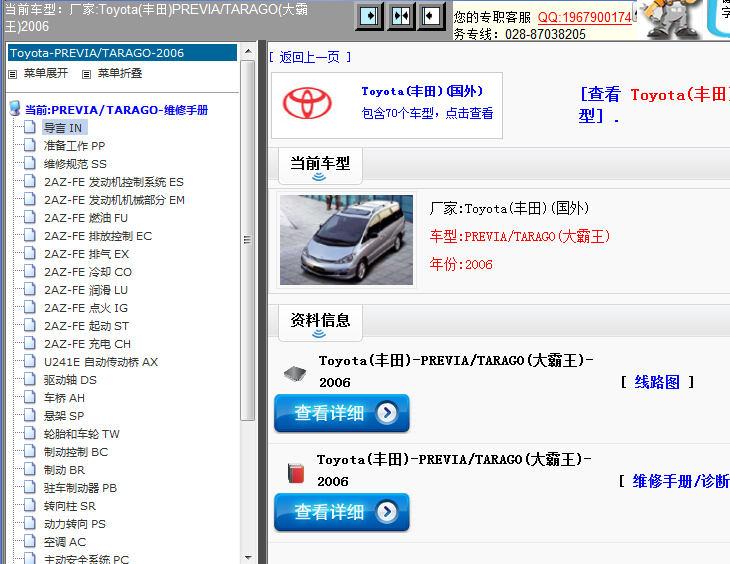Click 菜单展开 to expand all menus

(x=46, y=73)
